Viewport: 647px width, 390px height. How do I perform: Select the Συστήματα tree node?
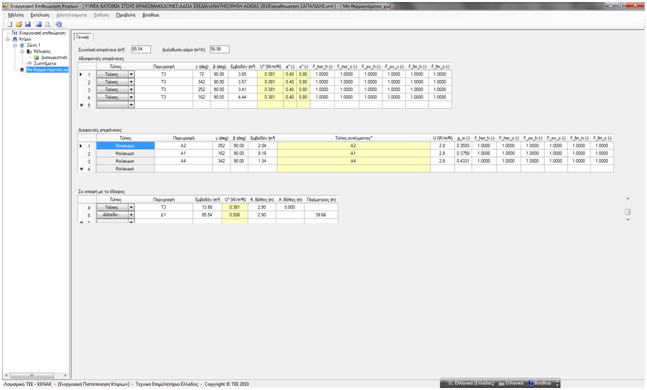pos(45,64)
